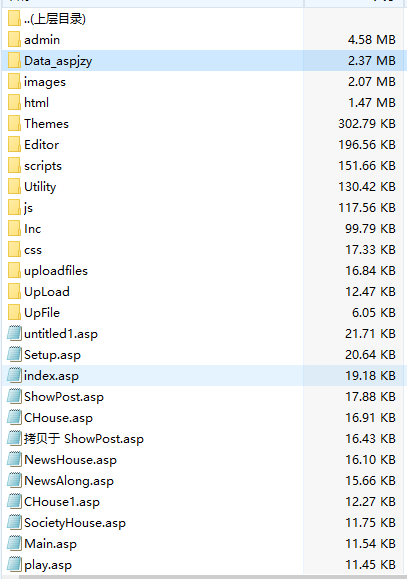This screenshot has width=407, height=579.
Task: Select the 17.33 KB css size cell
Action: (370, 250)
